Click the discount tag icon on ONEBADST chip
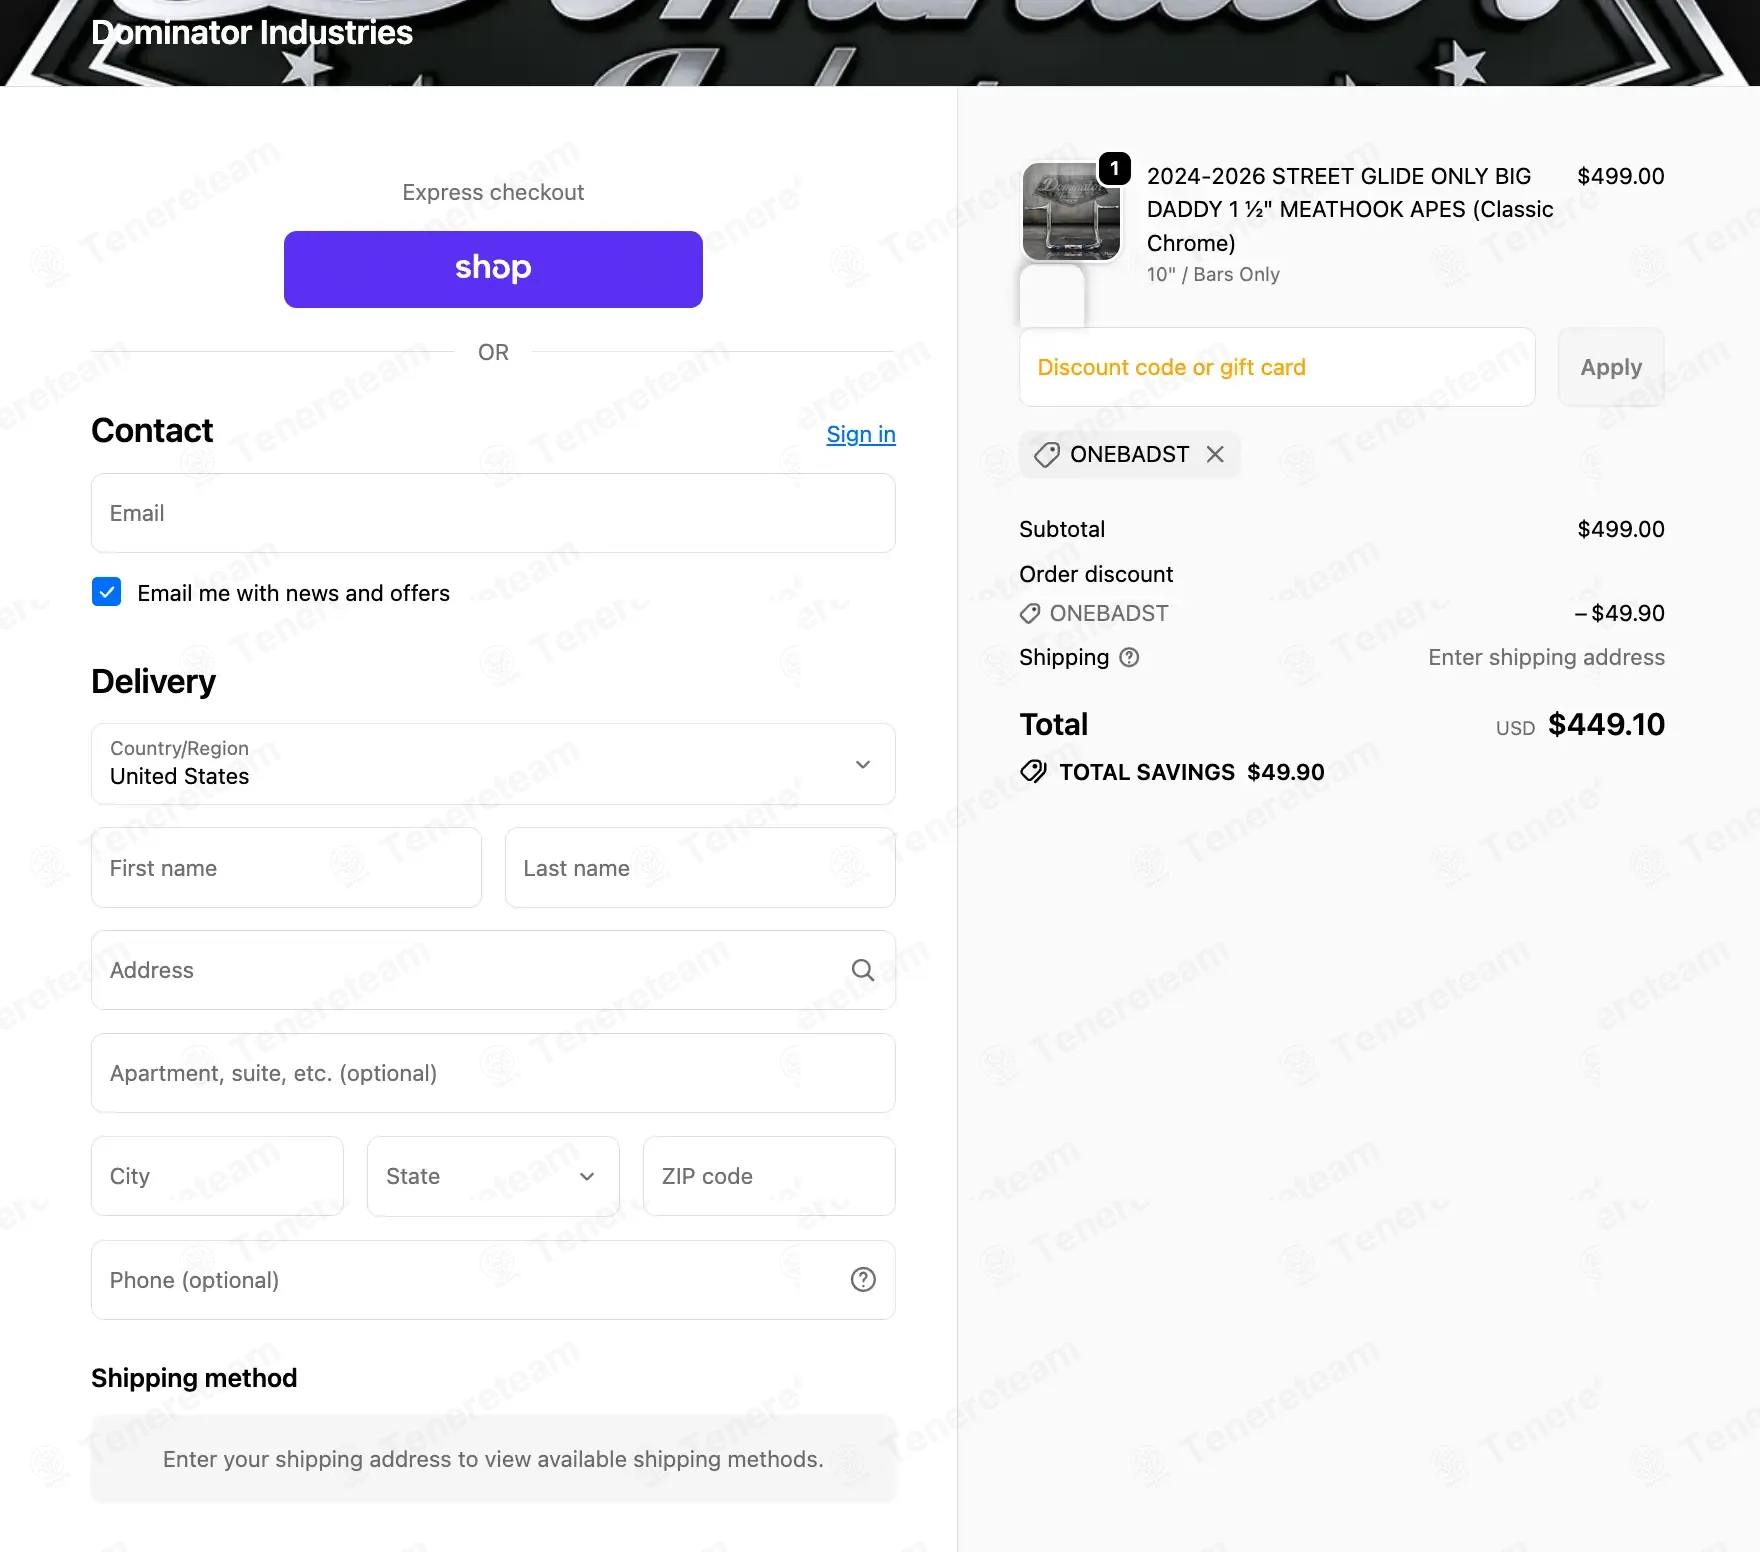The width and height of the screenshot is (1760, 1552). [1046, 455]
